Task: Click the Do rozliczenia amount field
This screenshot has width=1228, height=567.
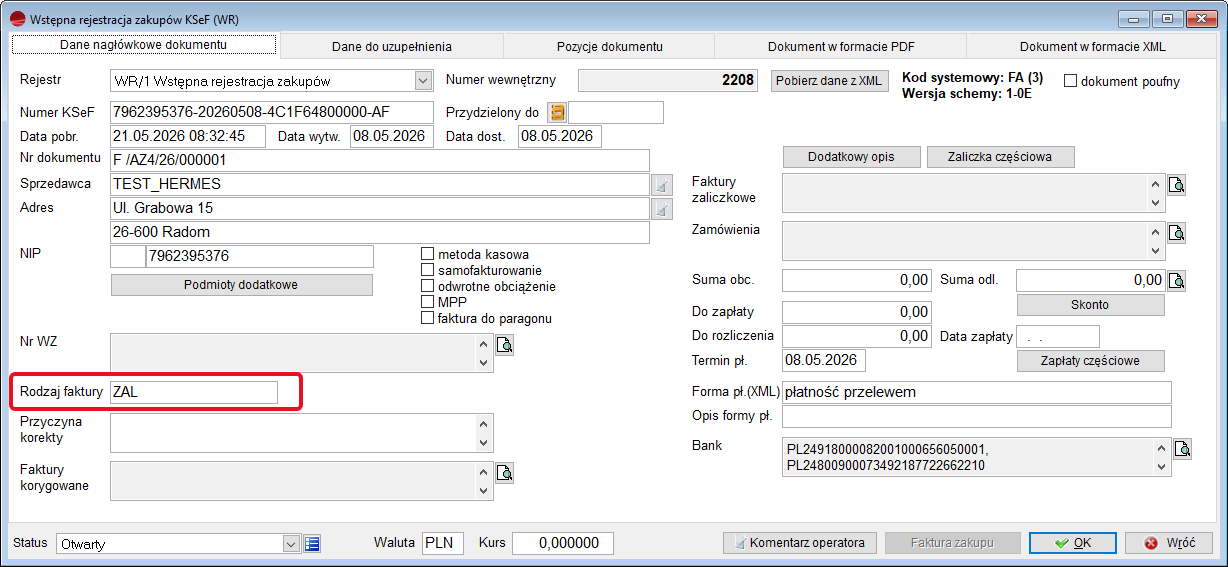Action: point(857,336)
